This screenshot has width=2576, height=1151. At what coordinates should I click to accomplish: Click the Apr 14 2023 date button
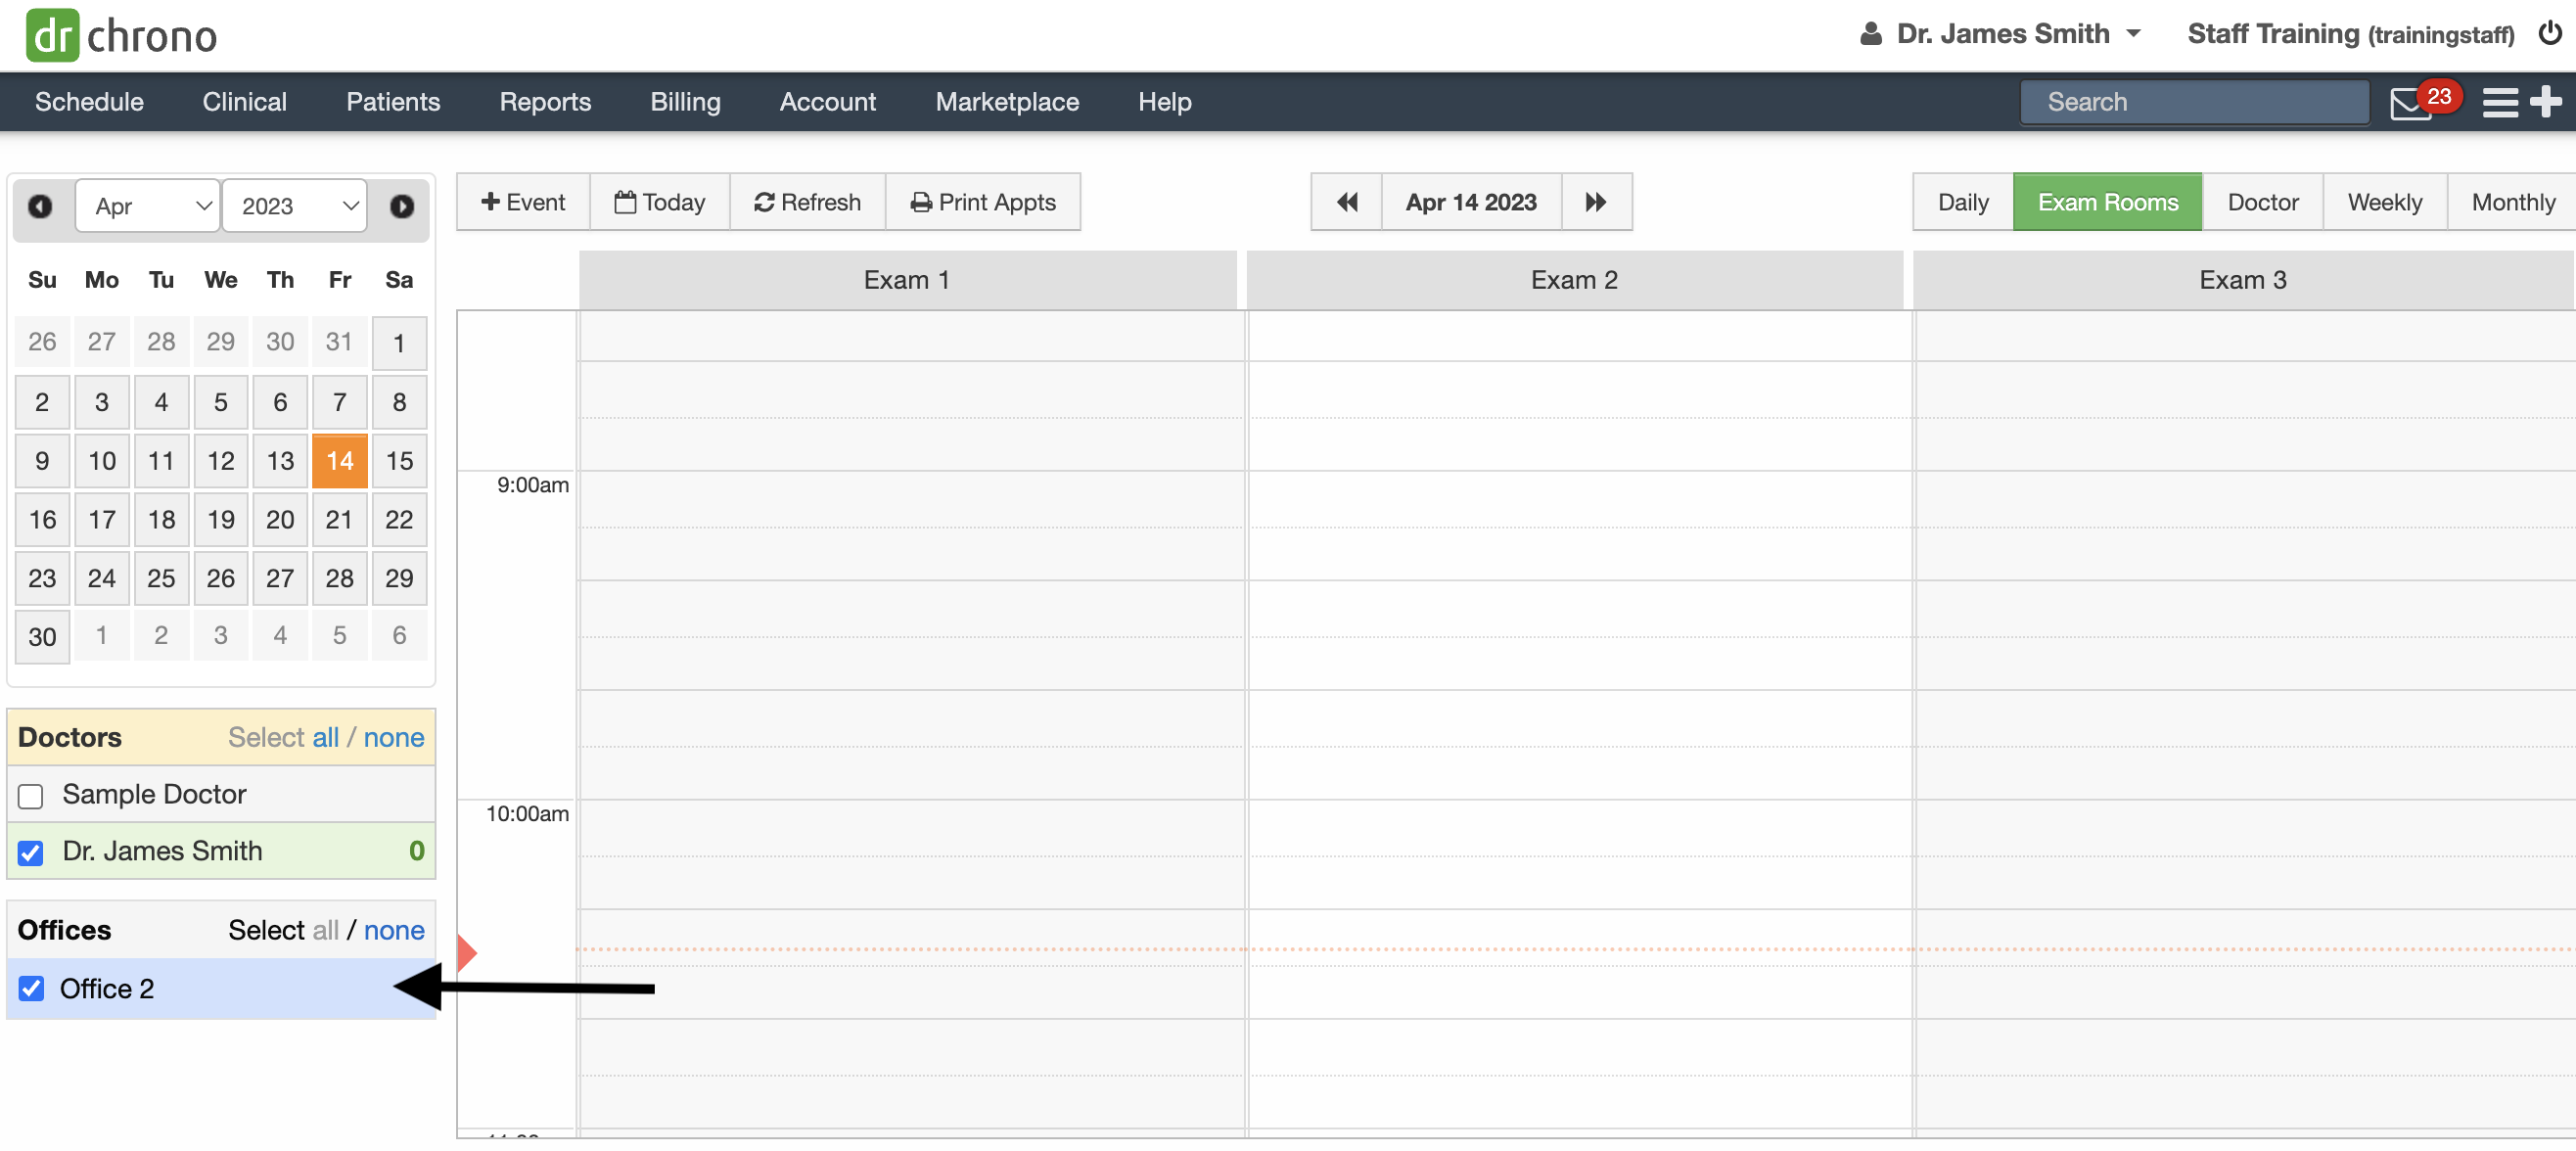tap(1471, 202)
